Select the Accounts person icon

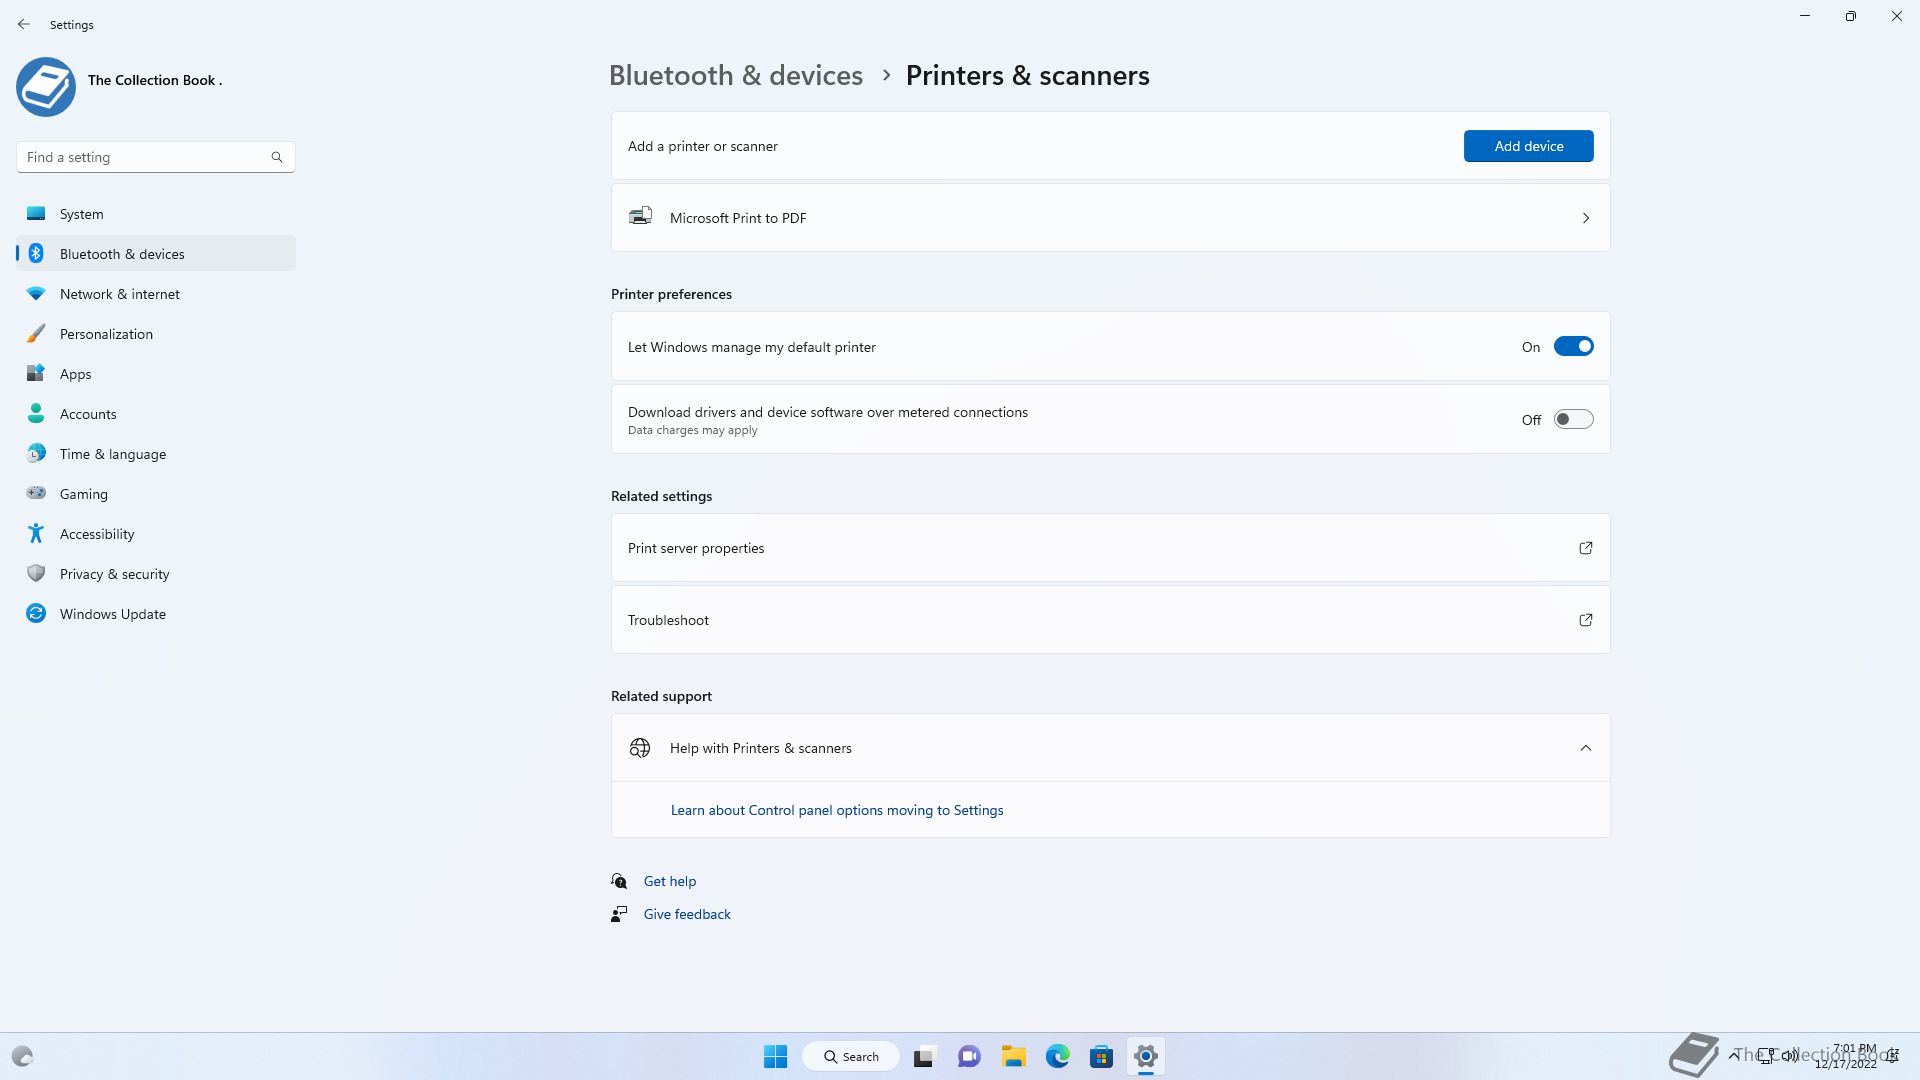point(36,413)
